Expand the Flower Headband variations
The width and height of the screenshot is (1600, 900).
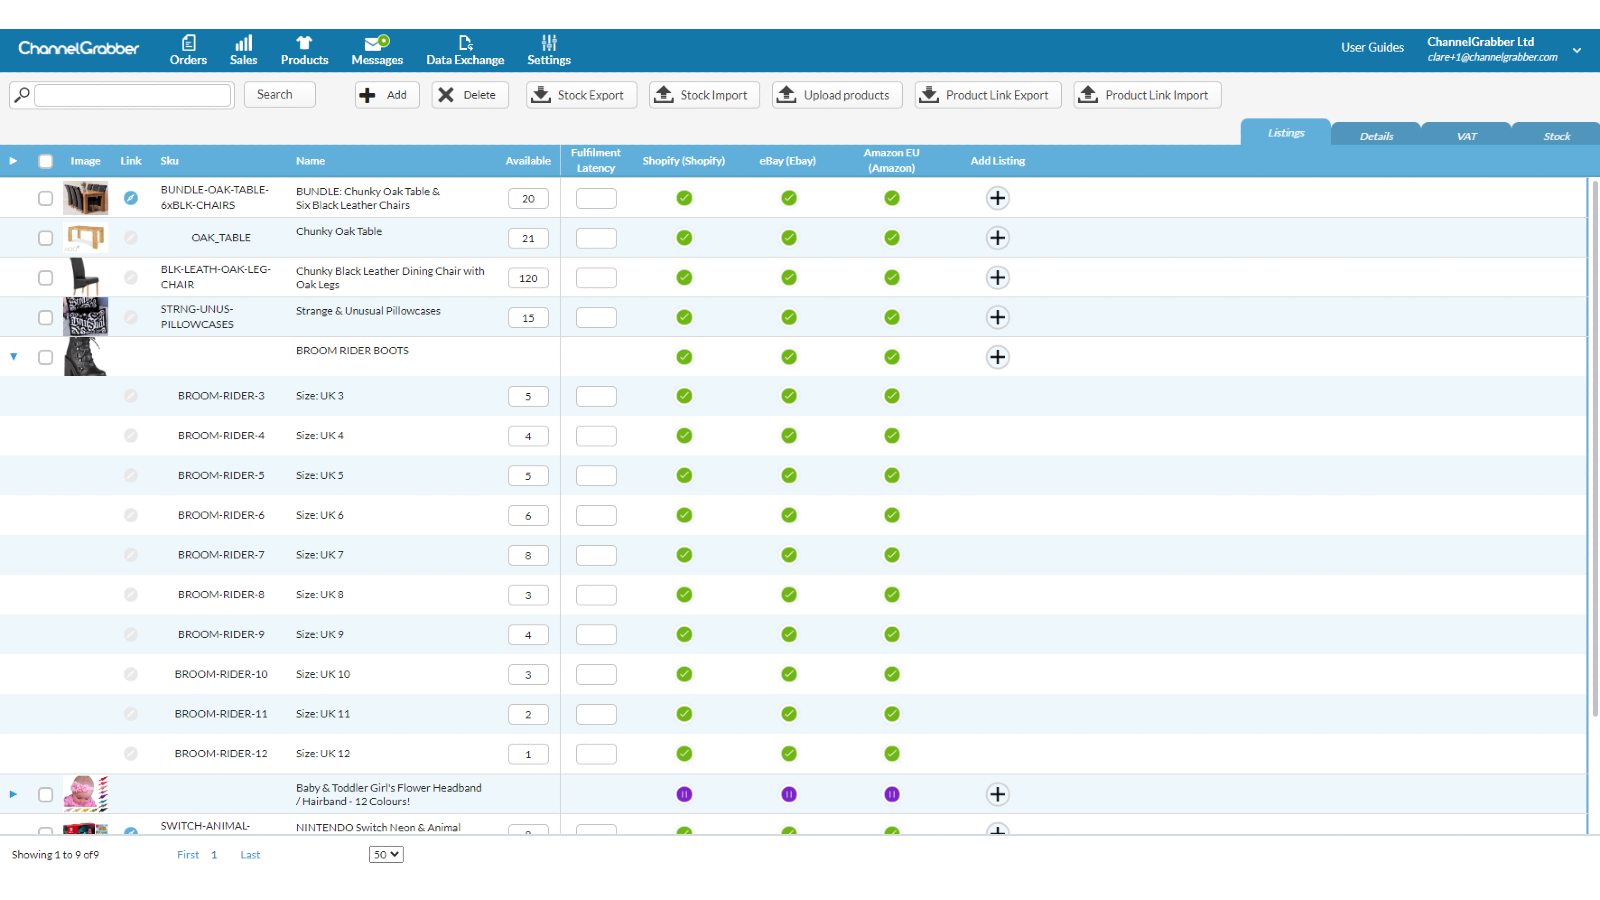click(14, 794)
